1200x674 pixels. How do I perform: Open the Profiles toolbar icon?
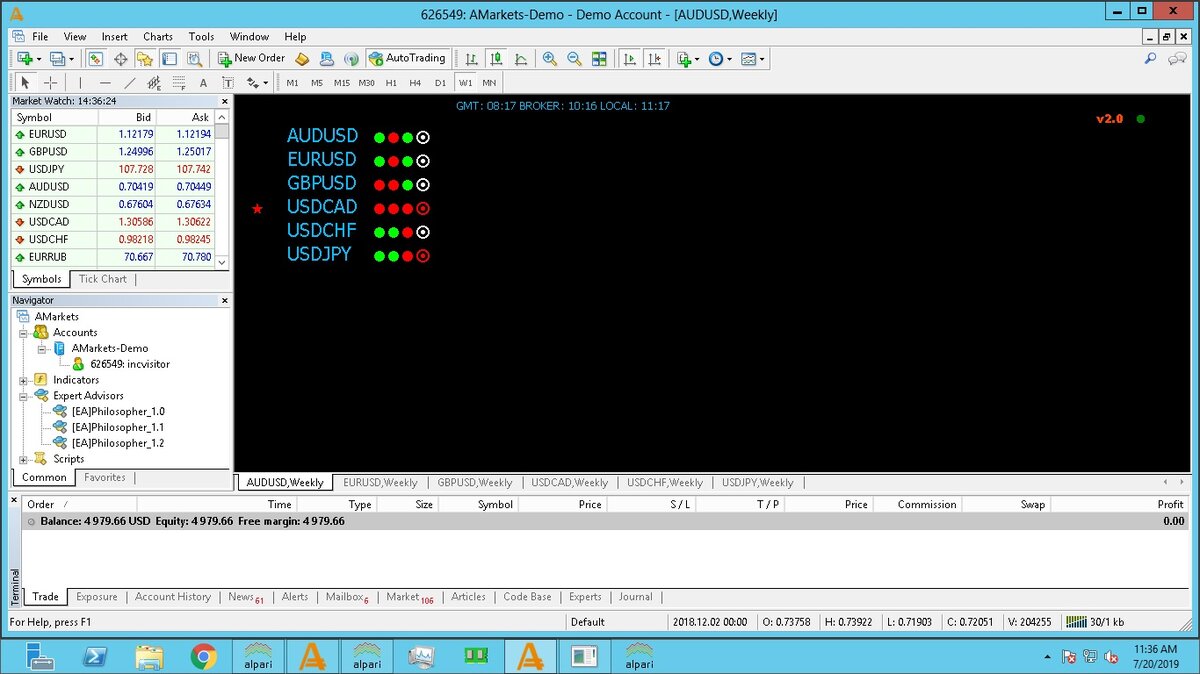click(x=57, y=59)
